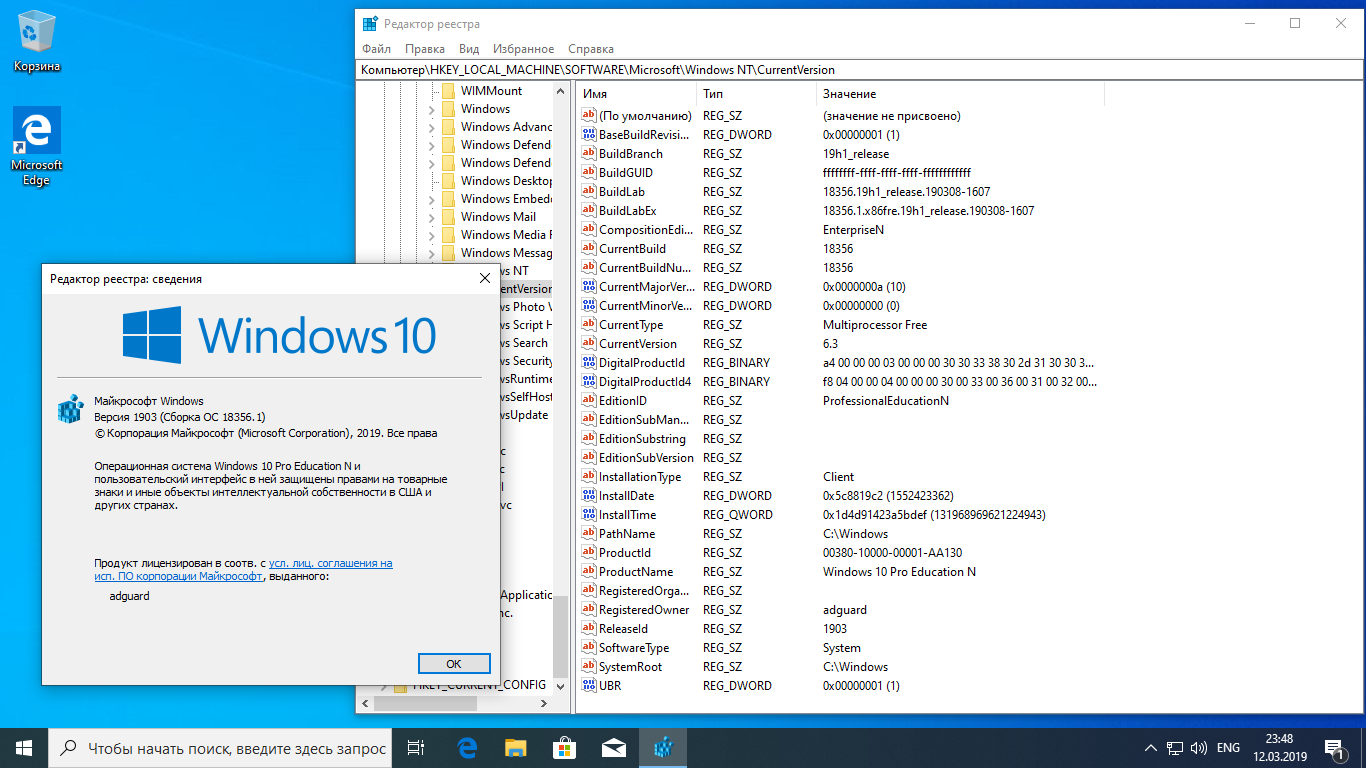Image resolution: width=1366 pixels, height=768 pixels.
Task: Open File Explorer from the taskbar
Action: (516, 747)
